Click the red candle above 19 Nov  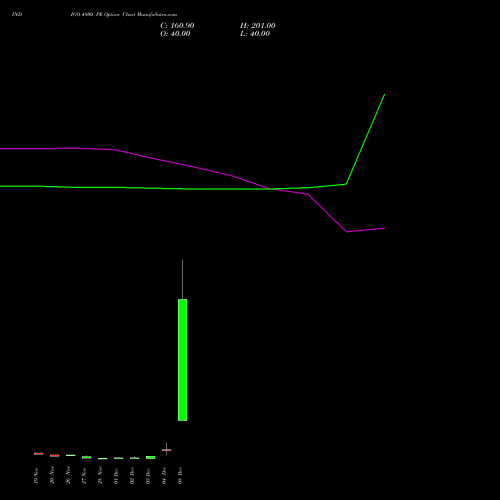click(x=39, y=454)
